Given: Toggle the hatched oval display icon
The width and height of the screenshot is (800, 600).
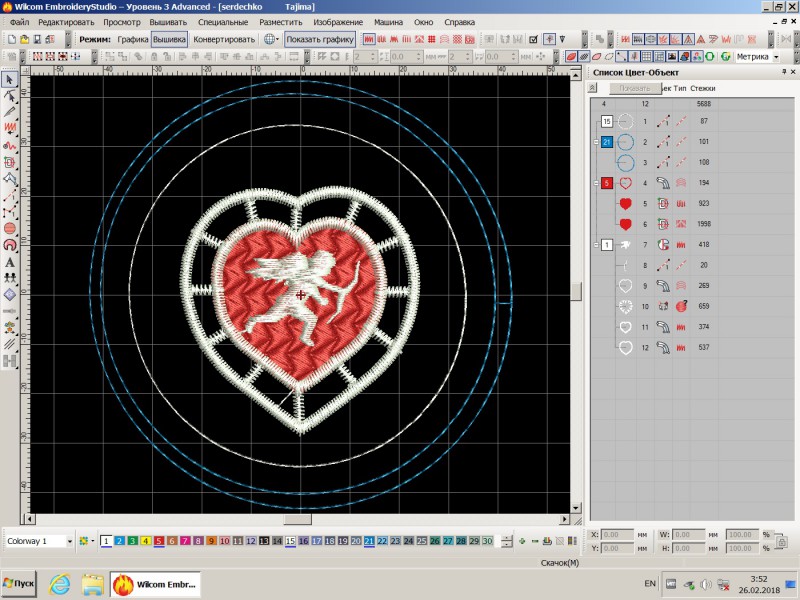Looking at the screenshot, I should pyautogui.click(x=584, y=57).
